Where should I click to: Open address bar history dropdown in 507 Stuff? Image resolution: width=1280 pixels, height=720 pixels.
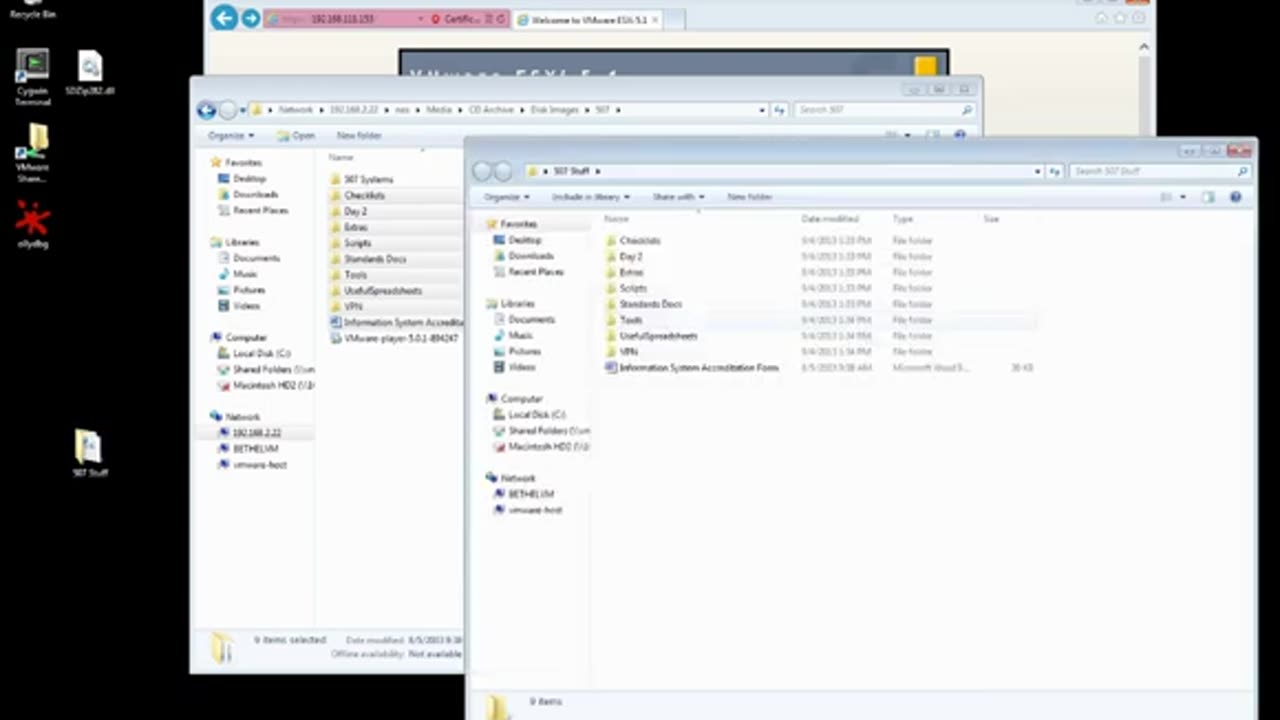1037,171
